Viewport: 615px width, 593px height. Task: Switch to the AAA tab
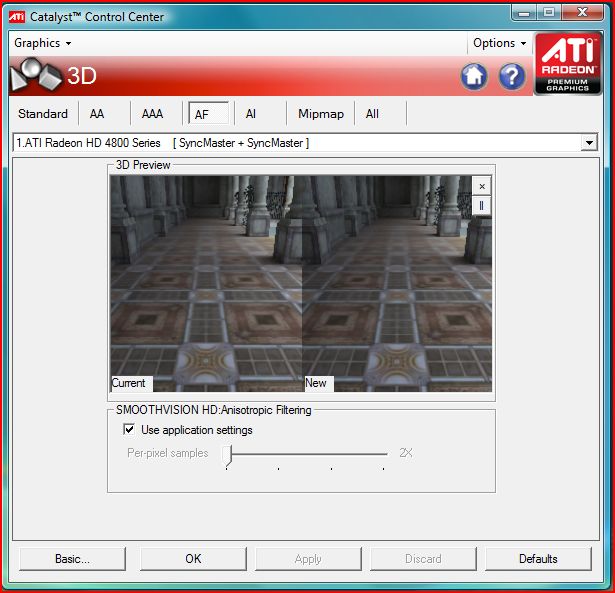152,114
